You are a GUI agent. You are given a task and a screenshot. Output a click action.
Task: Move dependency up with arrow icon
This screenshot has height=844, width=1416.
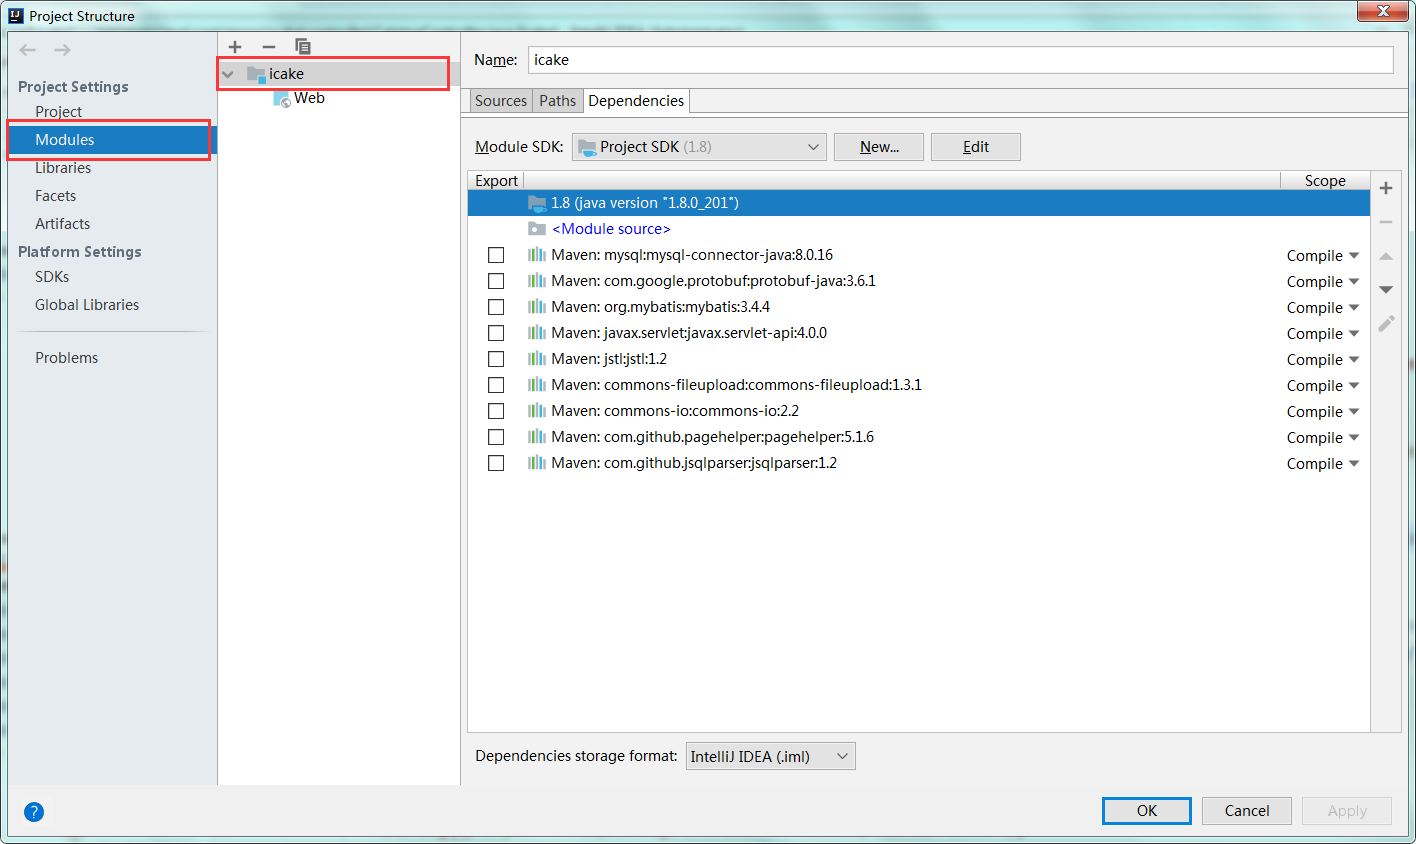pos(1386,257)
